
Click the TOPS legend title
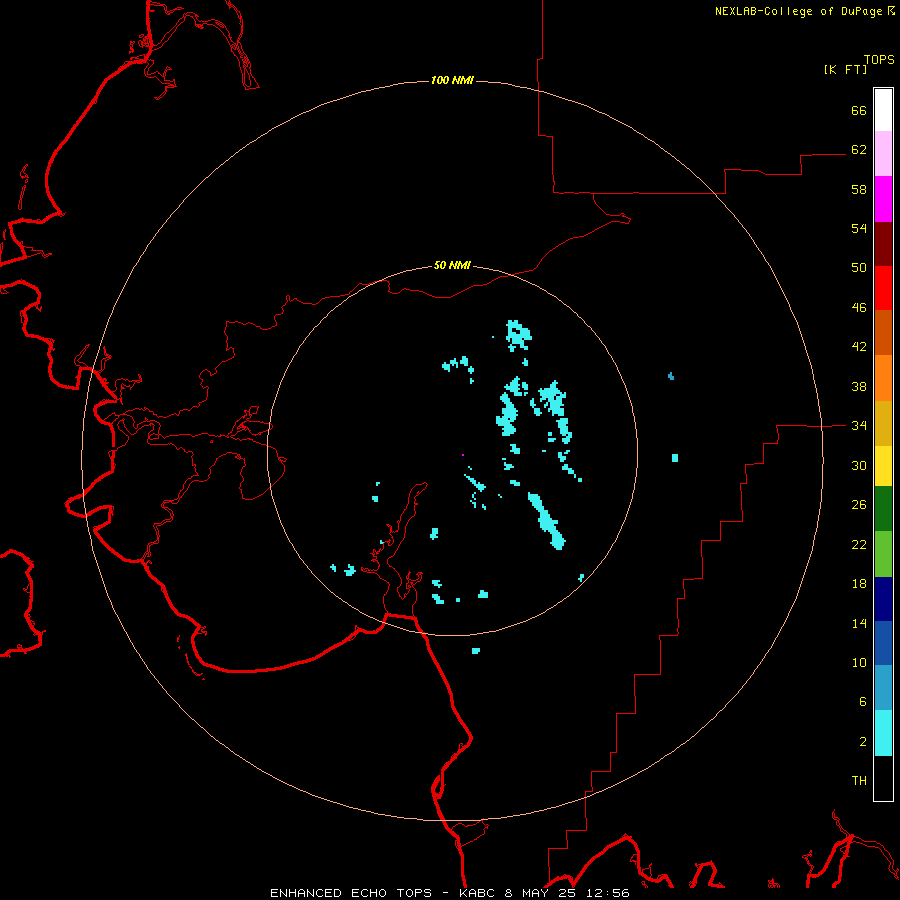[x=879, y=60]
